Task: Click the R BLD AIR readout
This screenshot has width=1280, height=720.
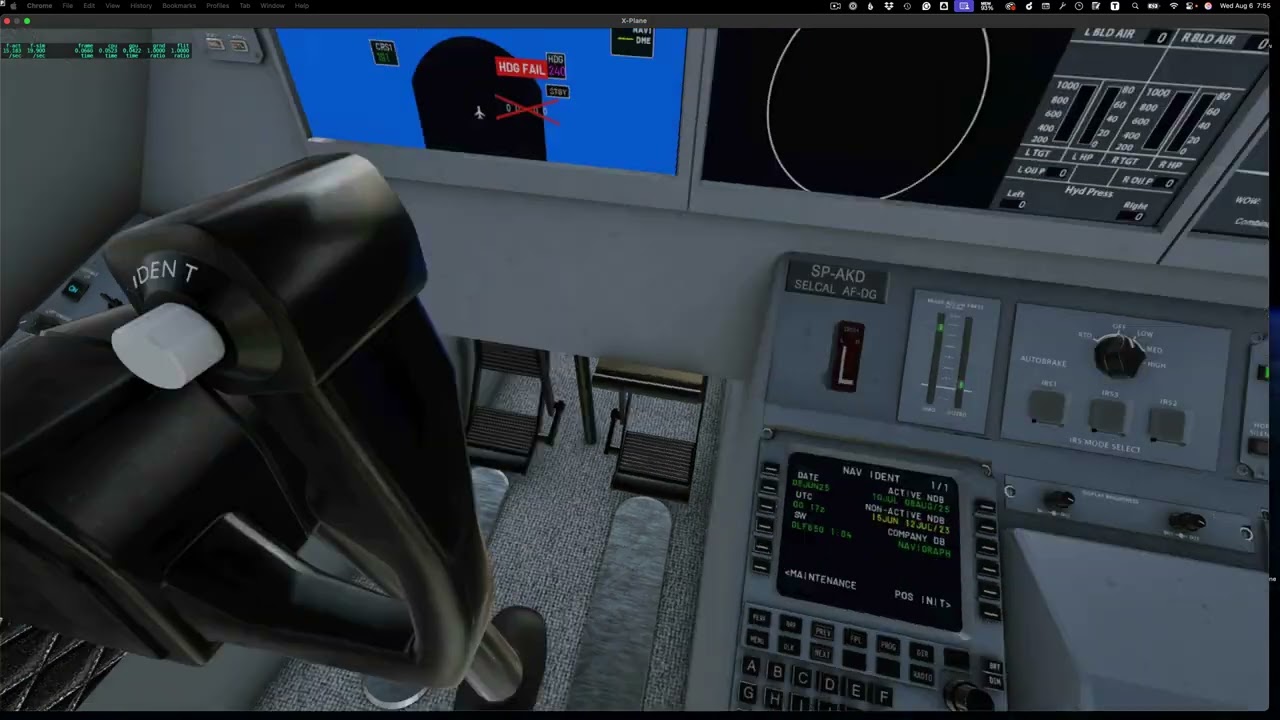Action: click(1225, 41)
